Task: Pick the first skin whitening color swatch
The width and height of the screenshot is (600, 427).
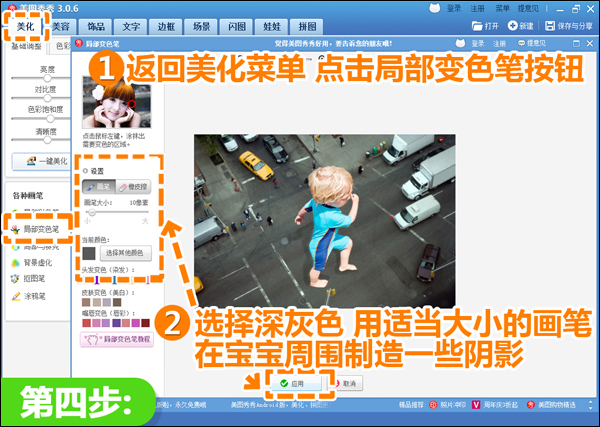Action: (x=86, y=302)
